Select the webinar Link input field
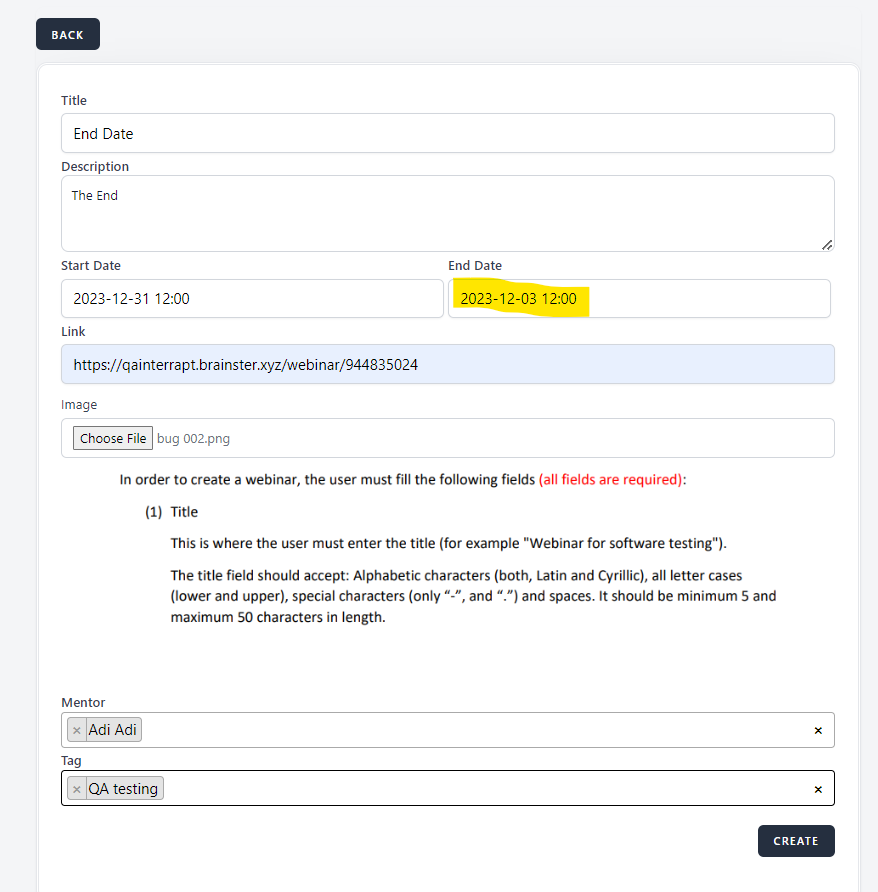 click(x=447, y=365)
